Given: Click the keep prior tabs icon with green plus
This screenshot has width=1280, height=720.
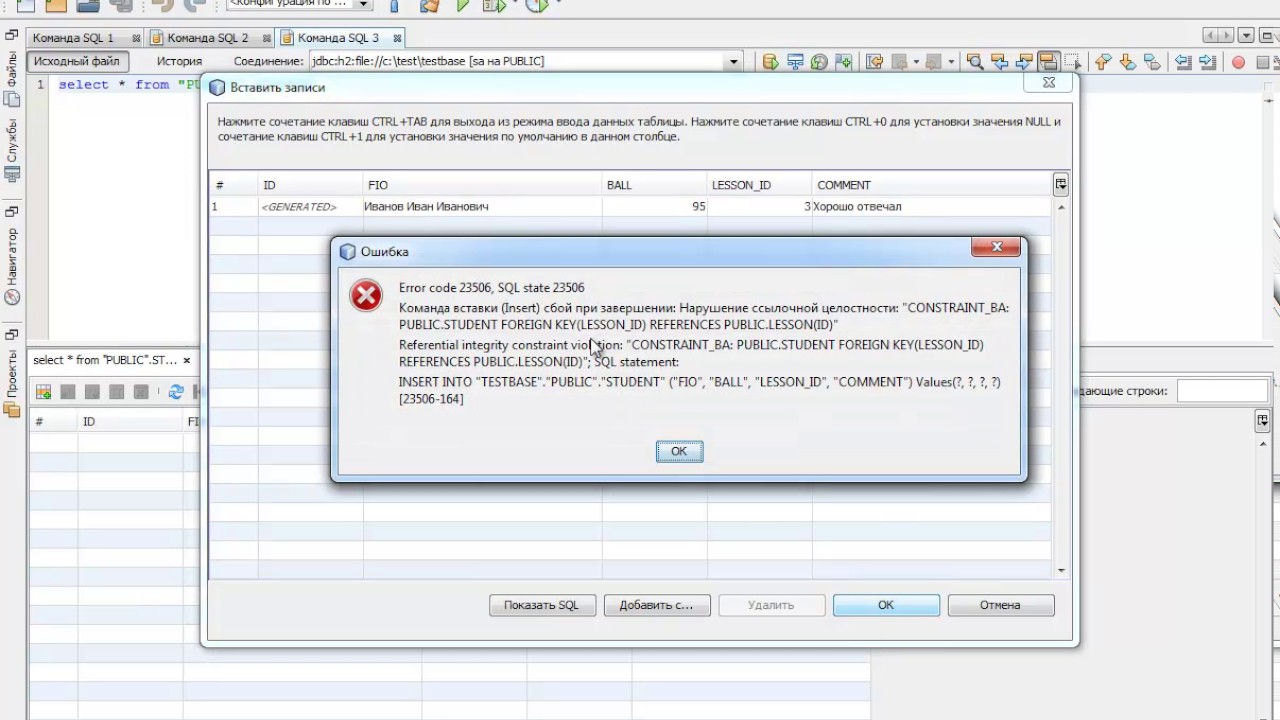Looking at the screenshot, I should coord(843,62).
